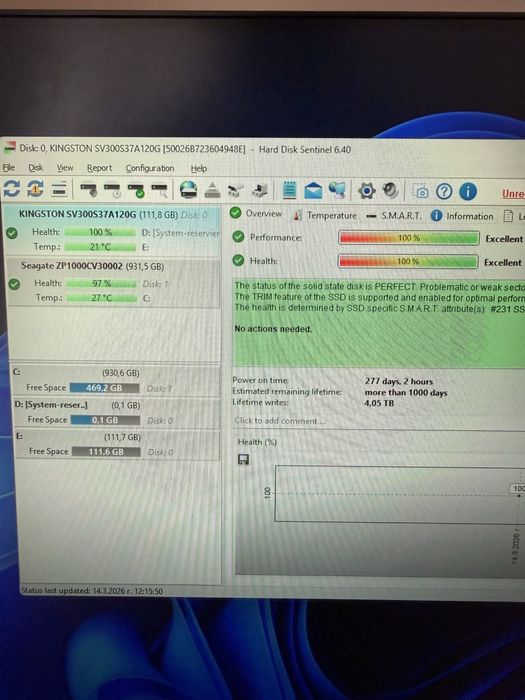Select the KINGSTON SV300S37A120G disk entry
Viewport: 525px width, 700px height.
point(112,230)
